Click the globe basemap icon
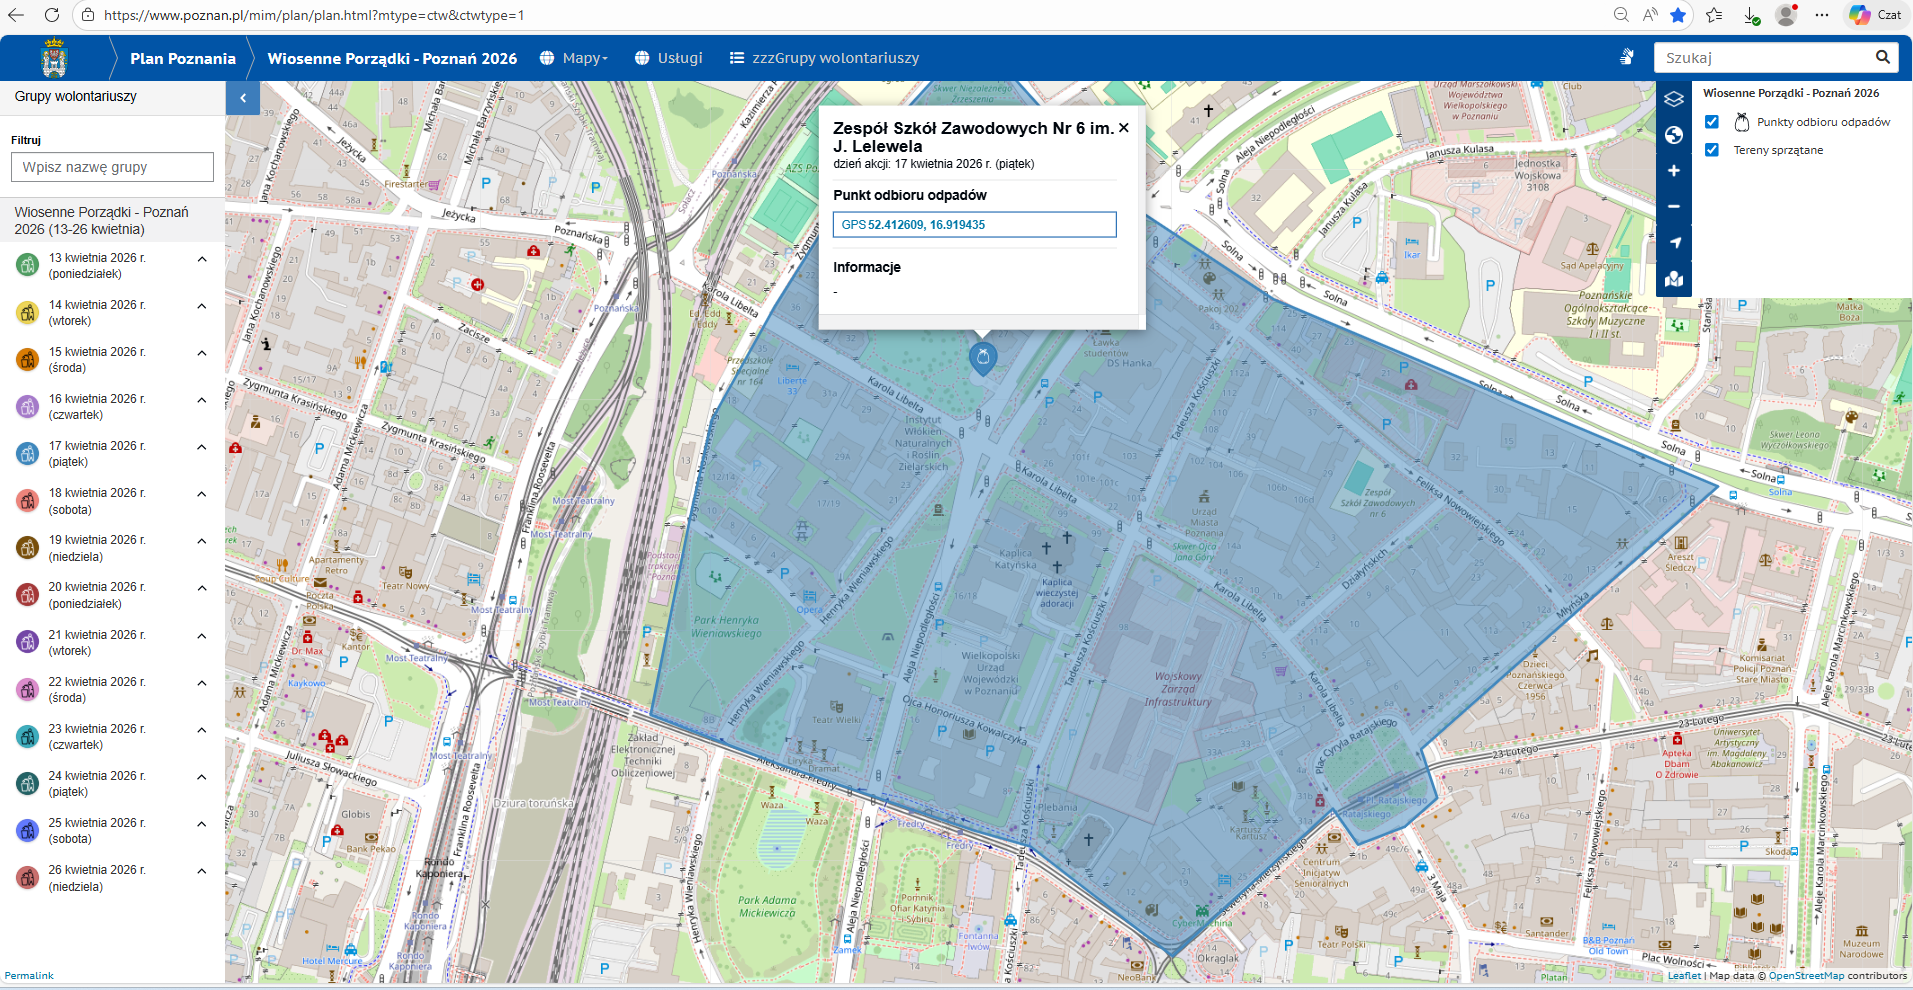The width and height of the screenshot is (1913, 990). [x=1674, y=135]
